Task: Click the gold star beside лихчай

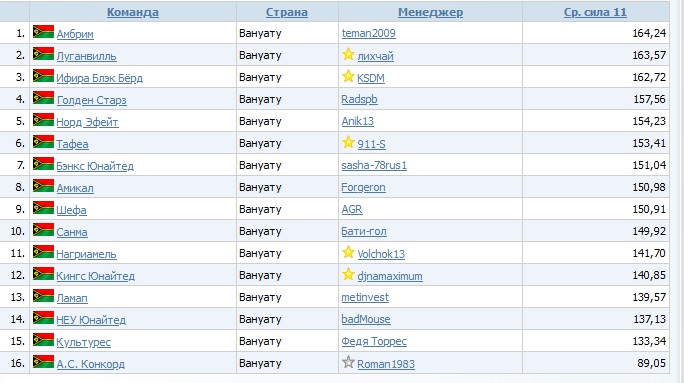Action: 348,55
